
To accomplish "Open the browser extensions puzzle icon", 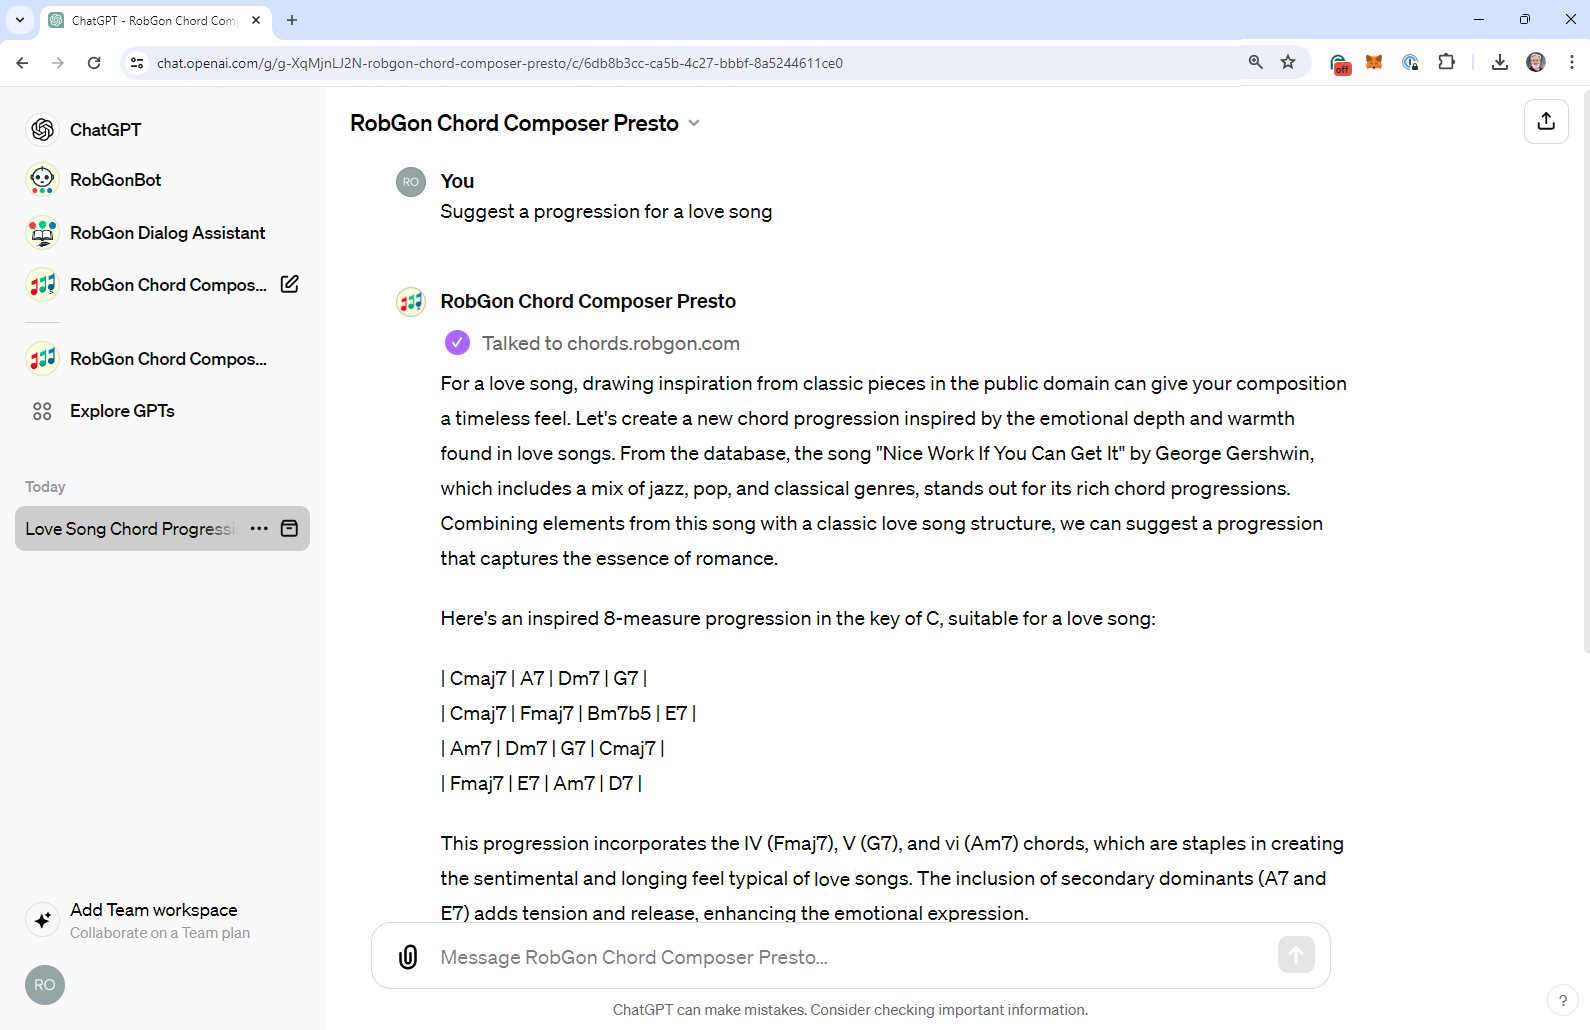I will coord(1446,62).
